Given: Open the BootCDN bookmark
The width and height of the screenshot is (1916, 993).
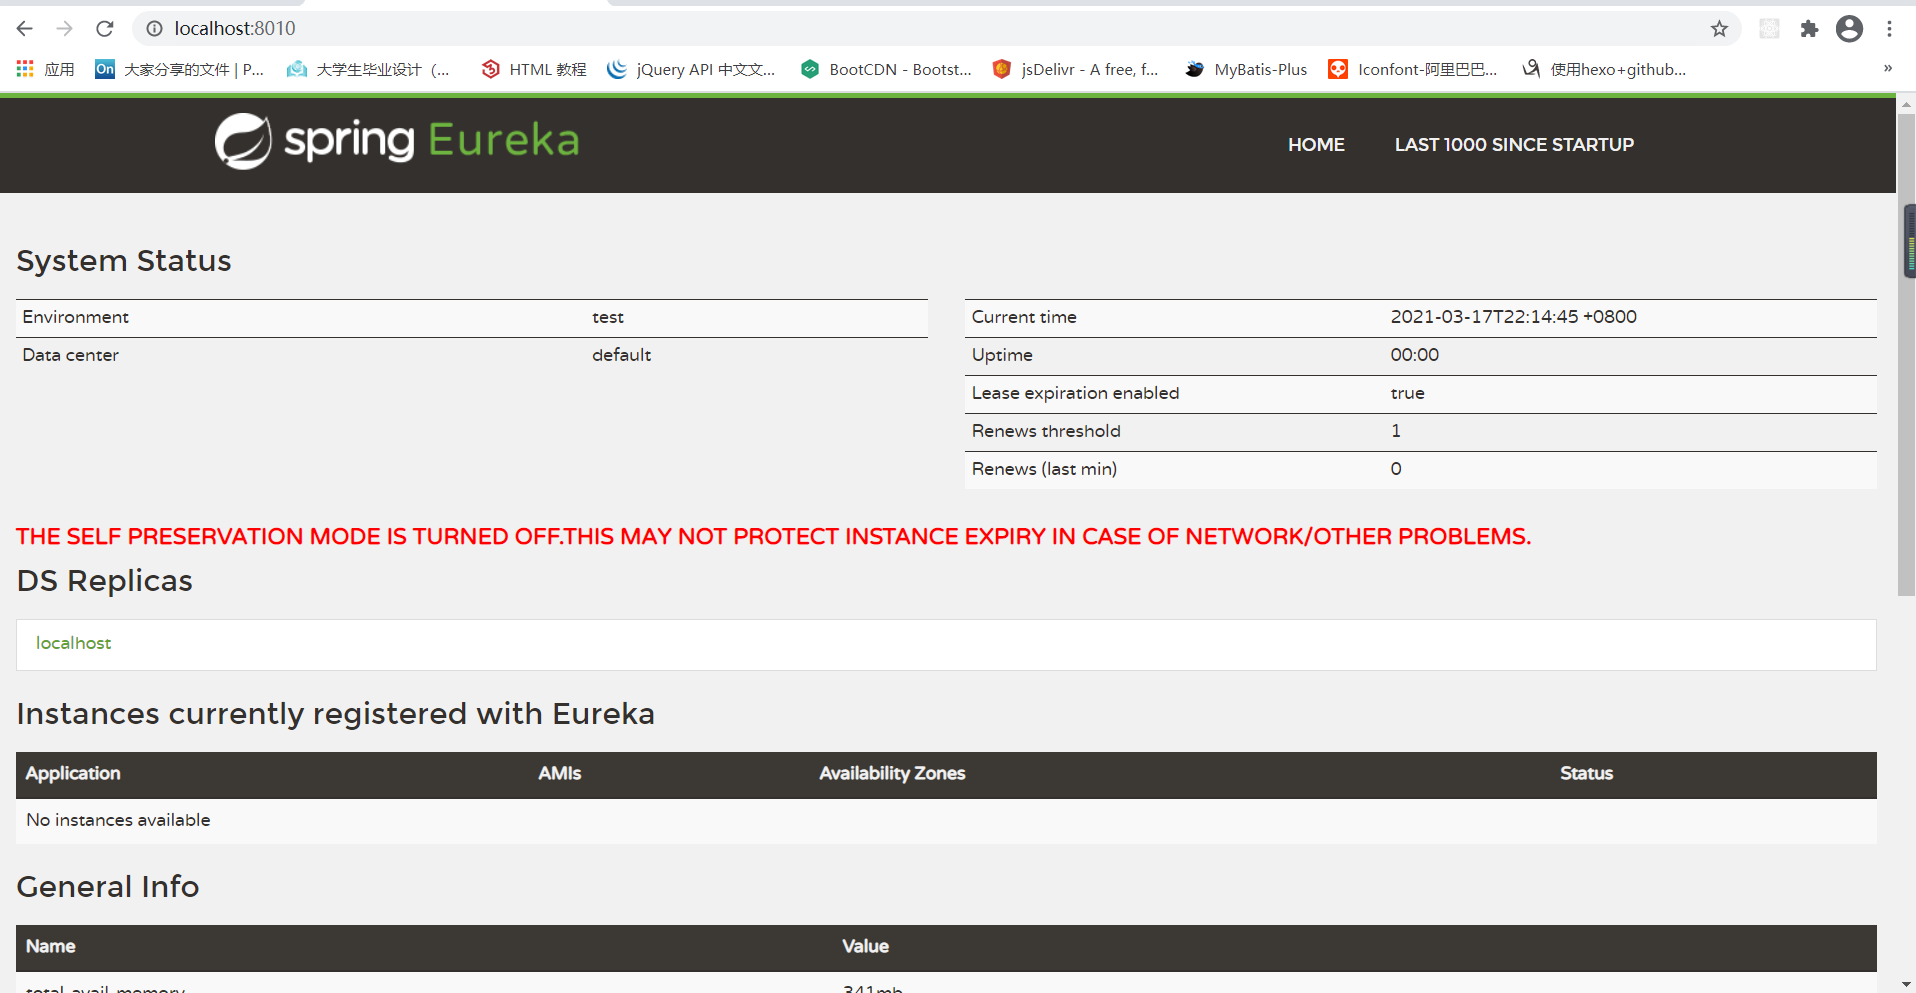Looking at the screenshot, I should tap(886, 69).
